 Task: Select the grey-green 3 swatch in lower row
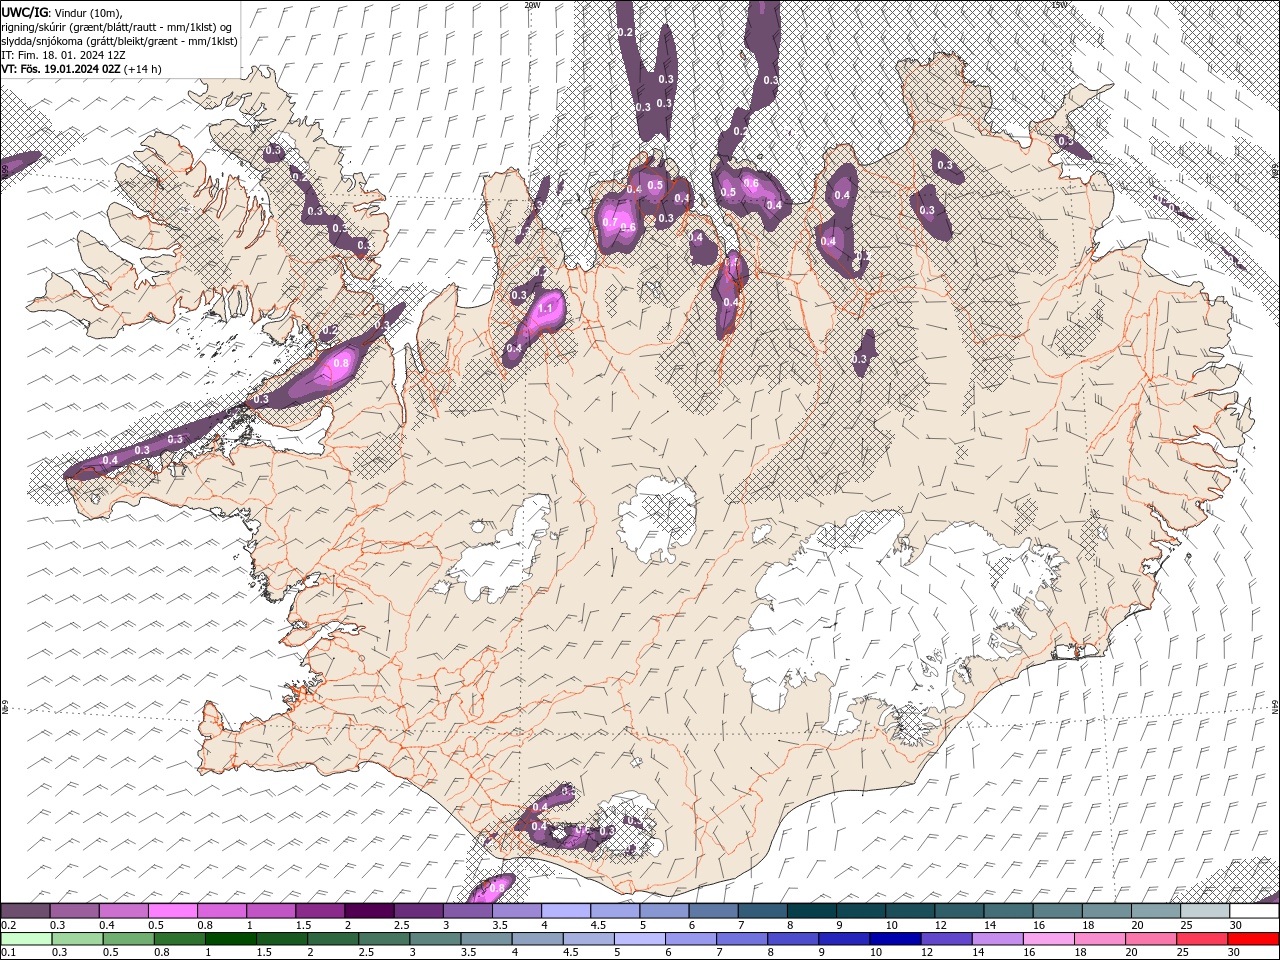(x=435, y=939)
